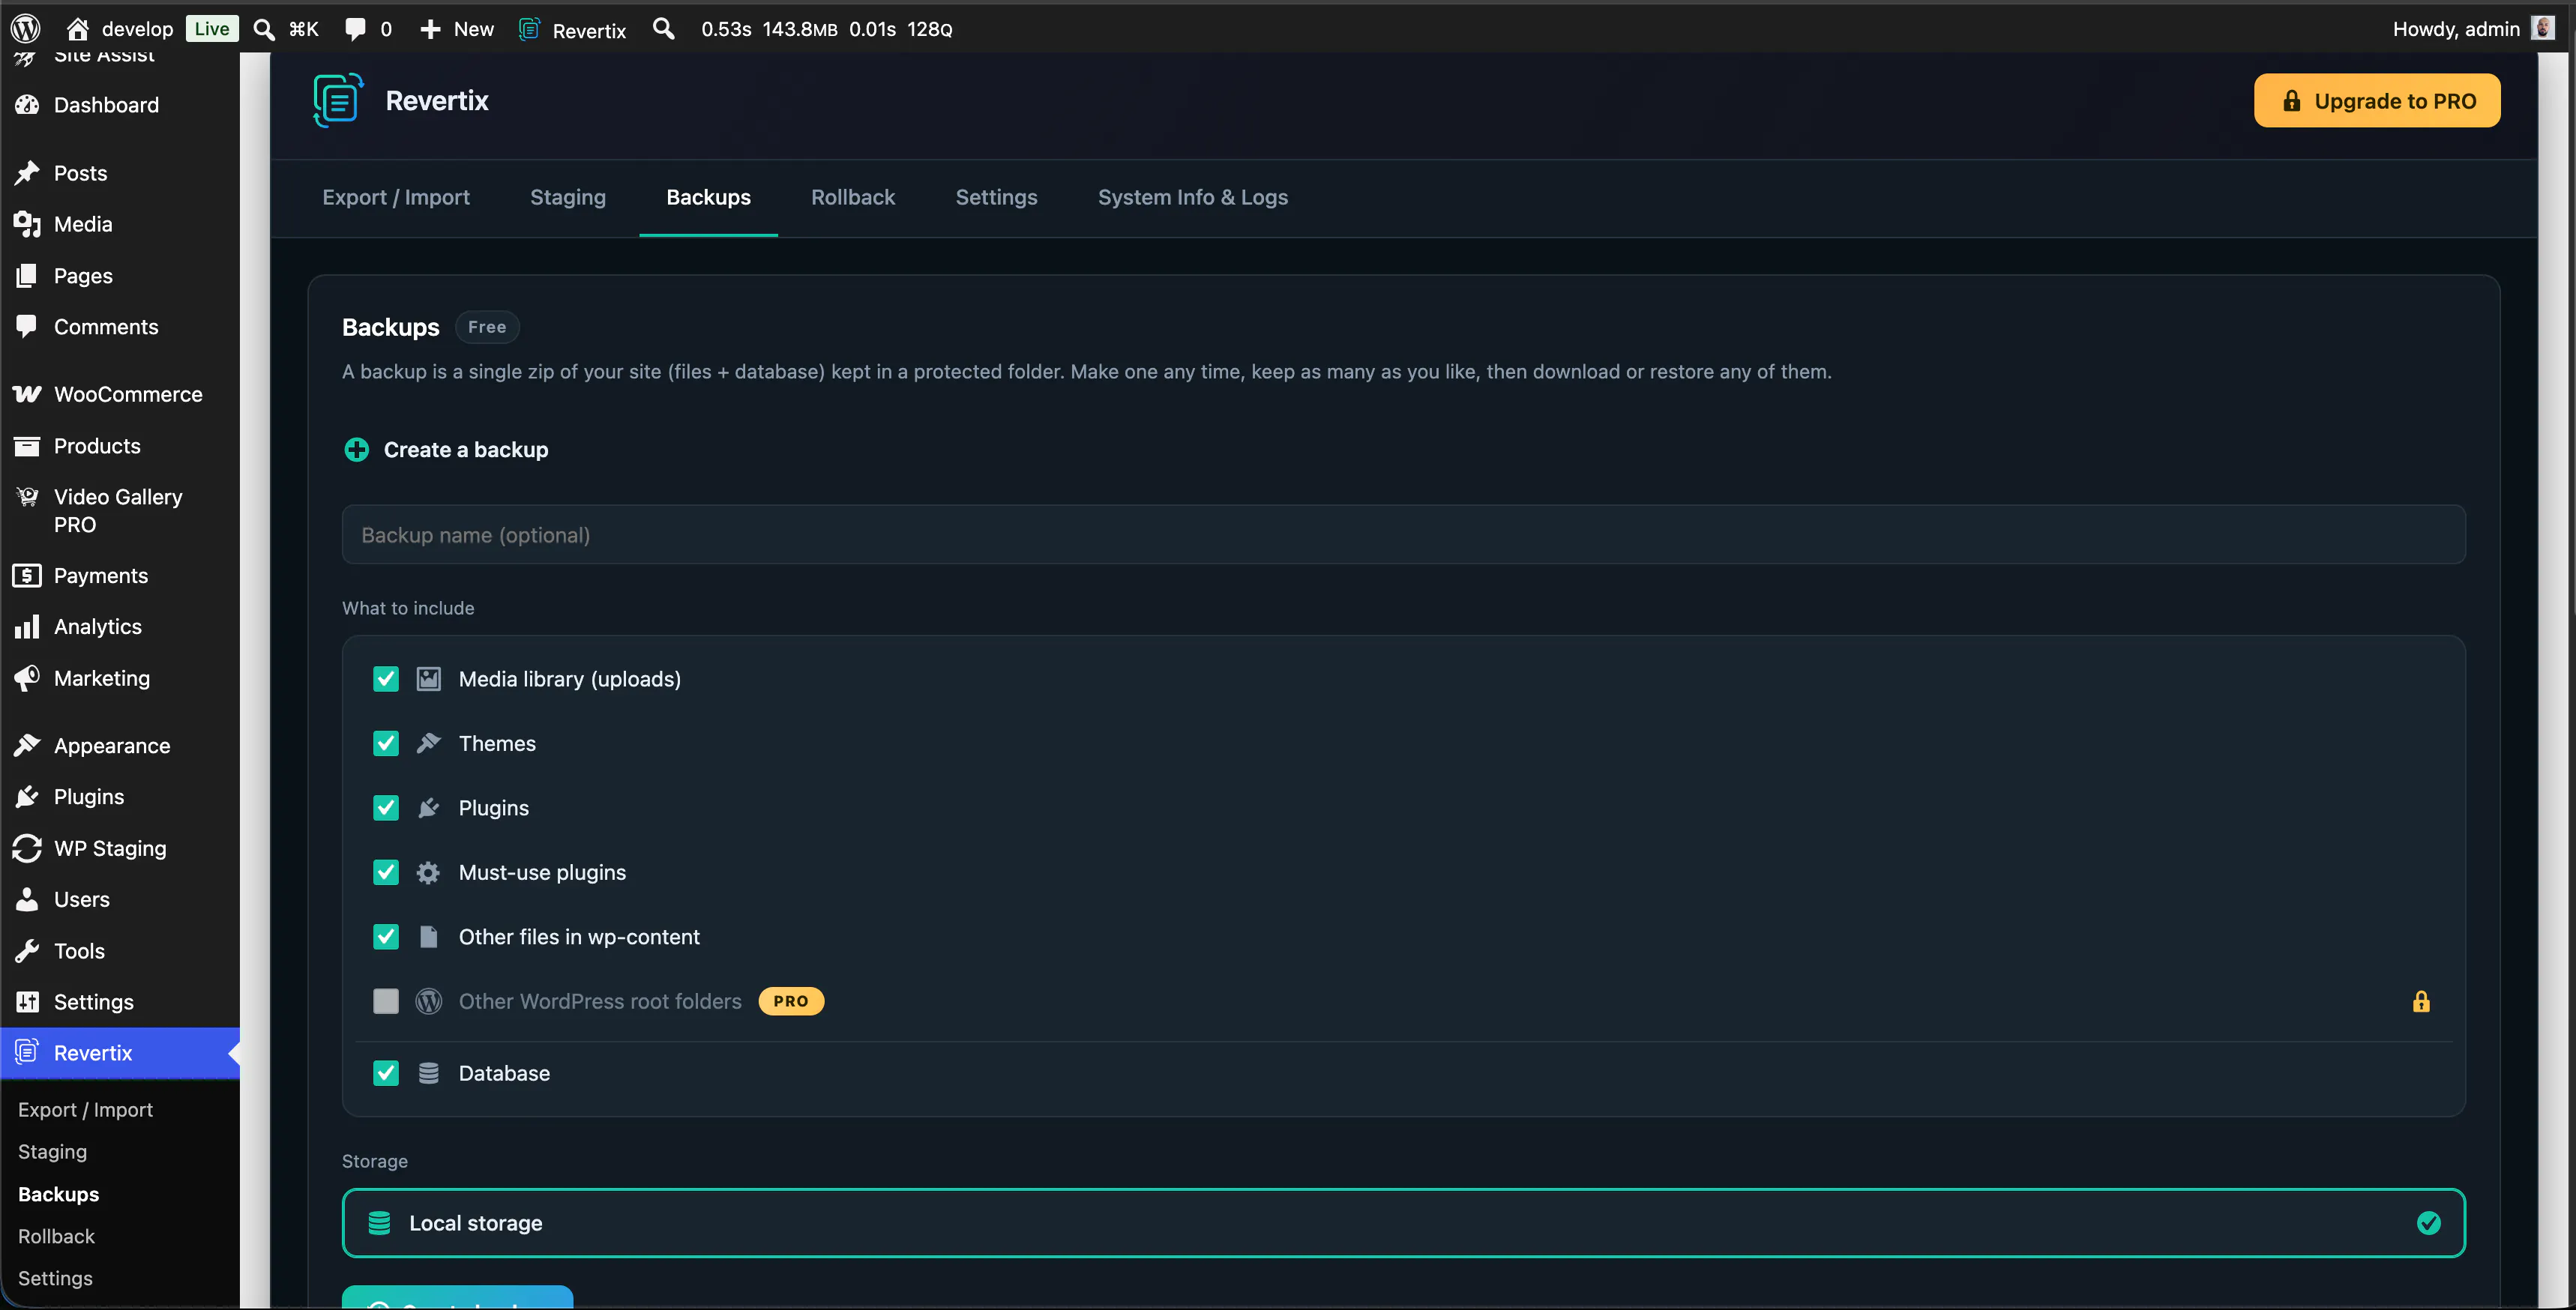This screenshot has width=2576, height=1310.
Task: Open Rollback in the sidebar submenu
Action: pos(56,1236)
